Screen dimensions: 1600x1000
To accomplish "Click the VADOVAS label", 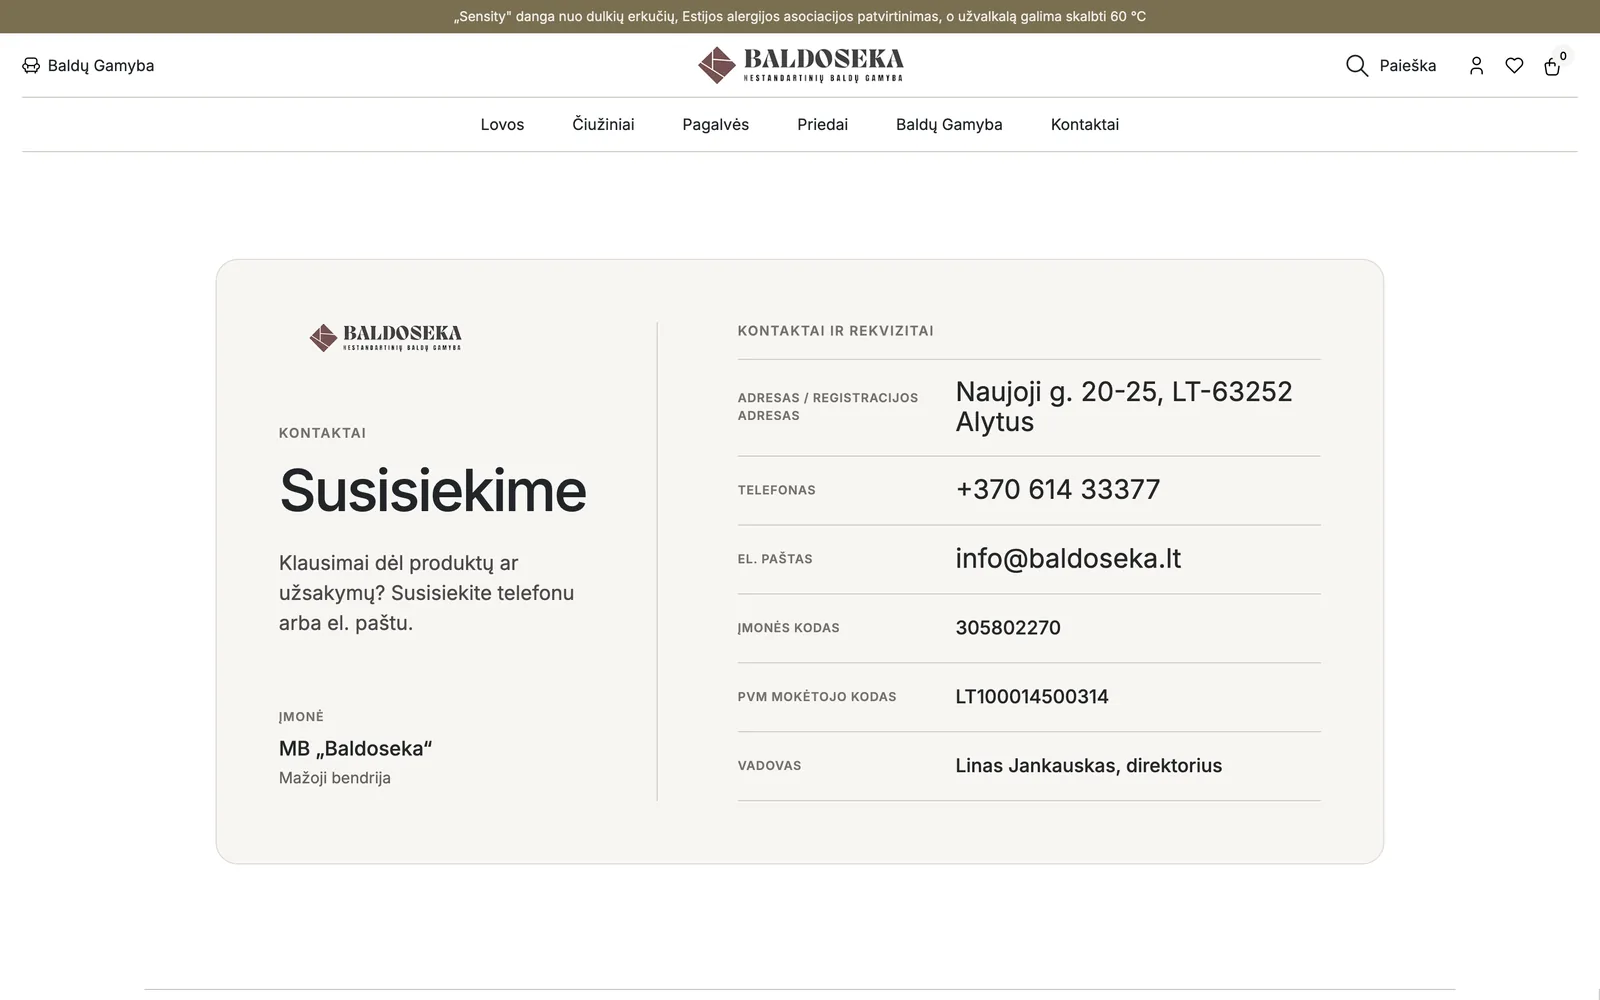I will pos(769,766).
